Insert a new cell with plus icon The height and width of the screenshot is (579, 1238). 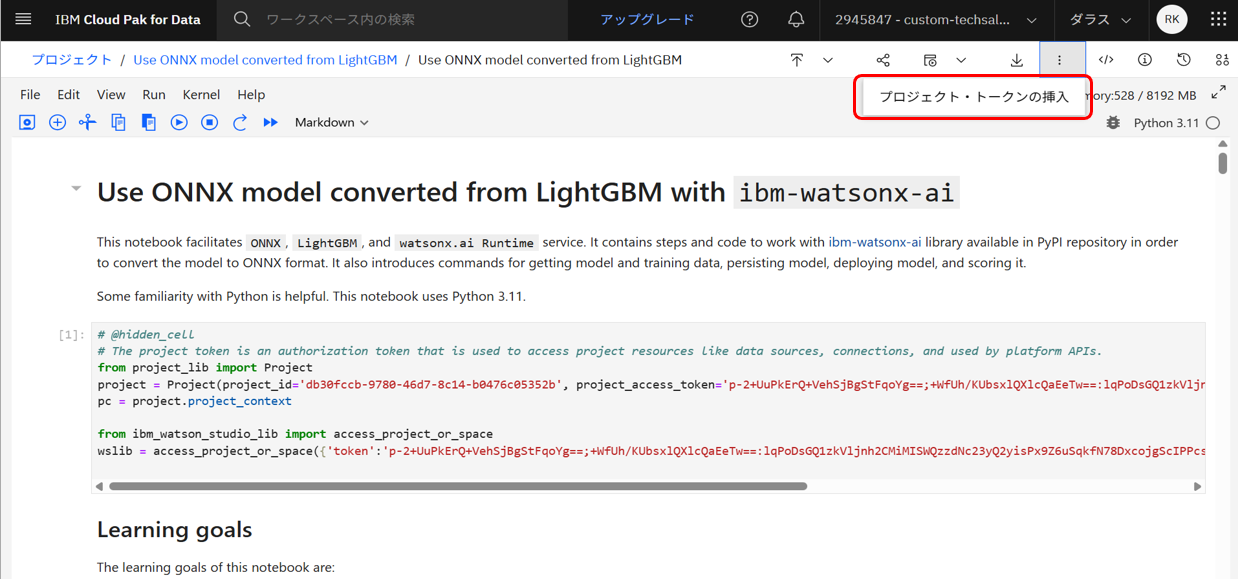[x=57, y=122]
